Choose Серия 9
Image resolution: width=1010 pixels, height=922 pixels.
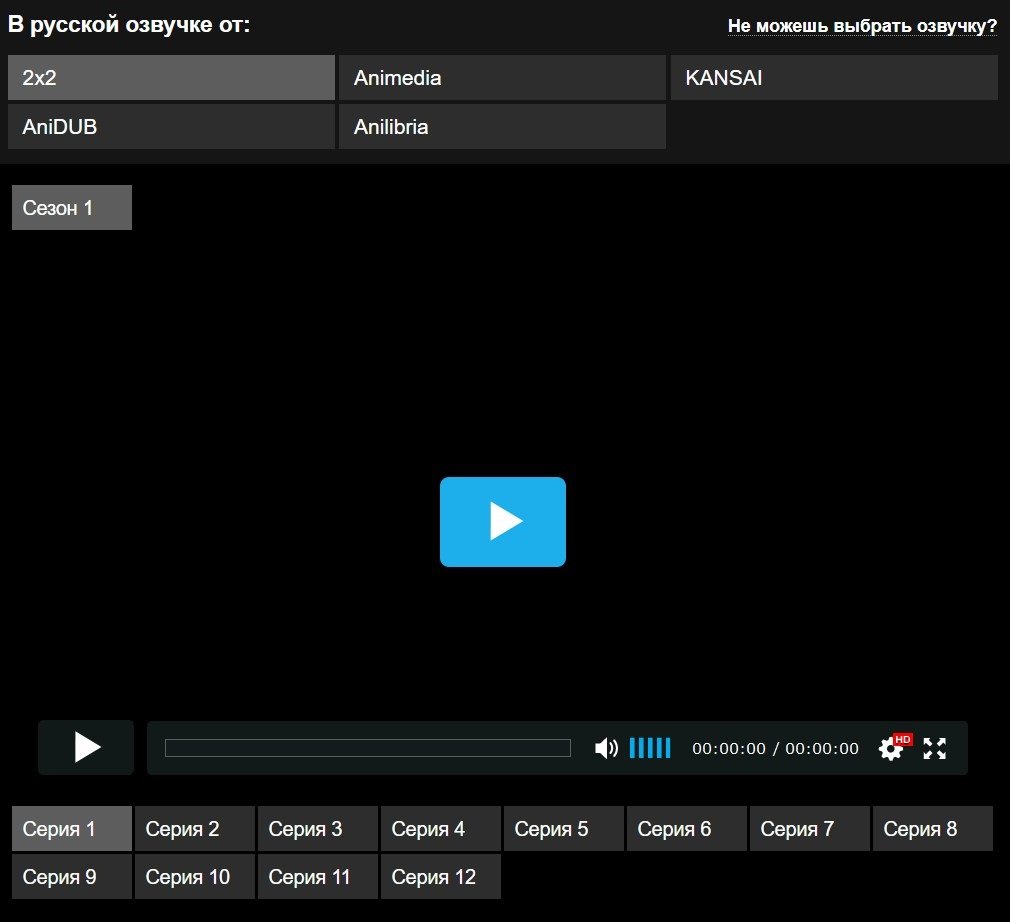pyautogui.click(x=71, y=876)
